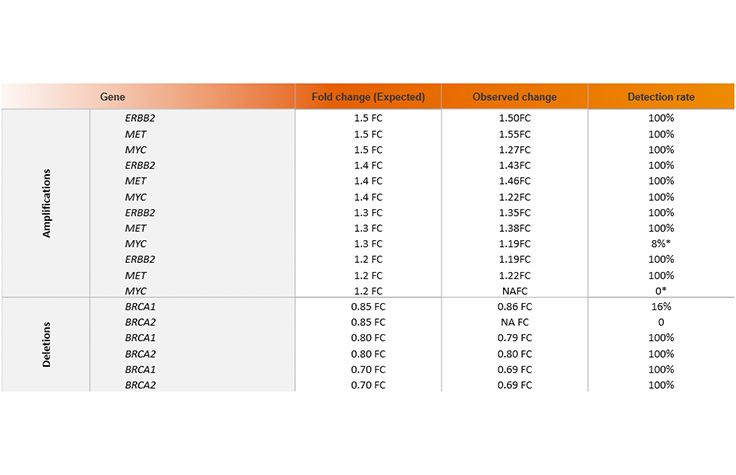This screenshot has height=475, width=736.
Task: Click the Observed change column header
Action: pos(514,97)
